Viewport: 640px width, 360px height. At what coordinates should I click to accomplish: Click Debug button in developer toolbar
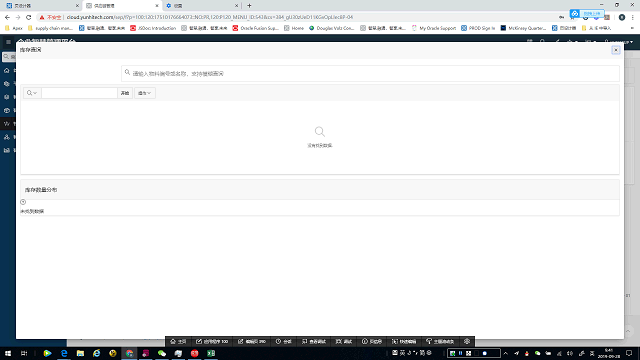click(344, 341)
